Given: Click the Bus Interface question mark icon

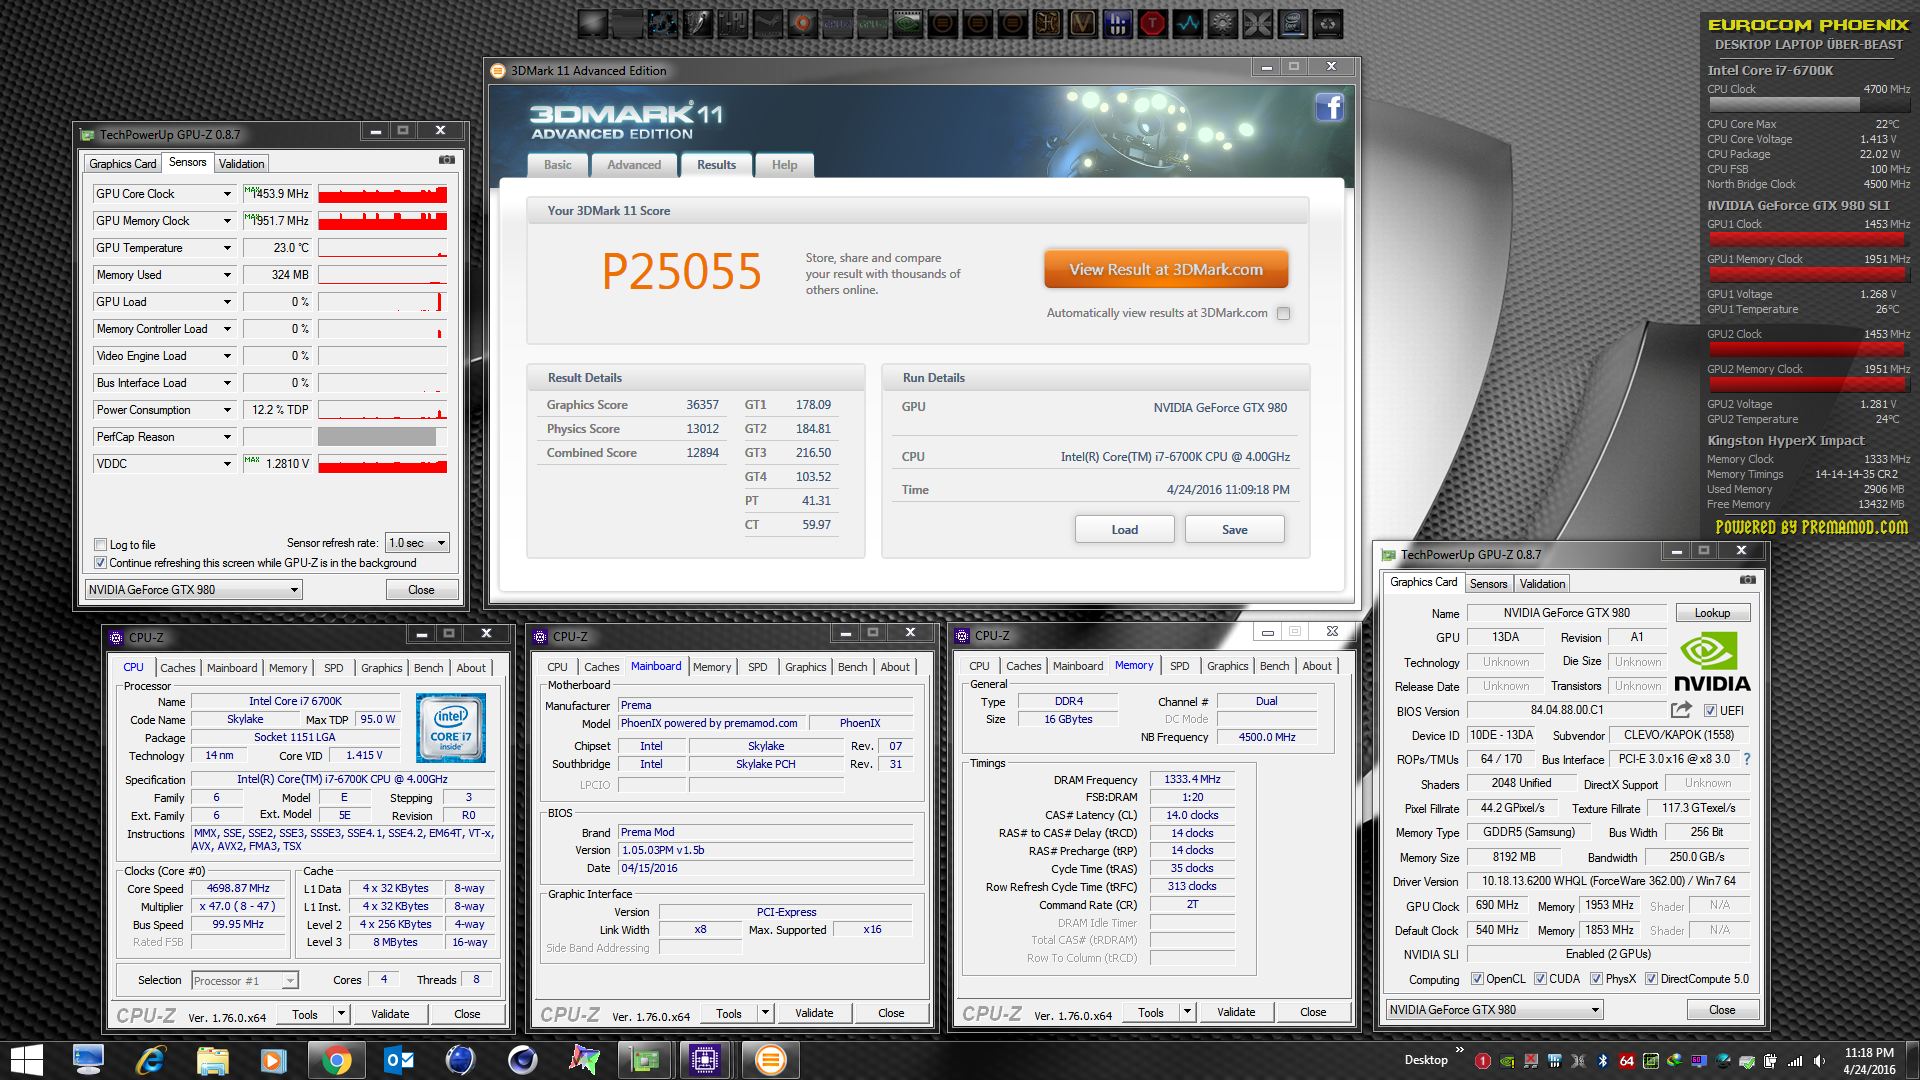Looking at the screenshot, I should click(x=1747, y=759).
